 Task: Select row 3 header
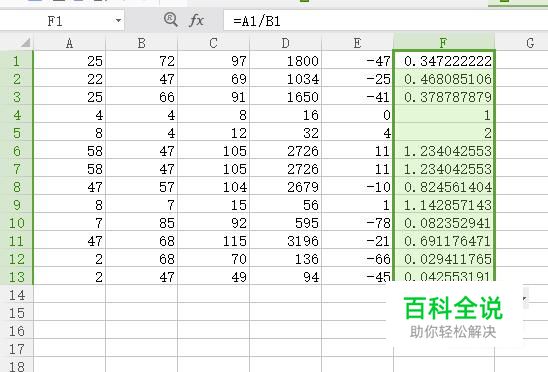tap(16, 97)
